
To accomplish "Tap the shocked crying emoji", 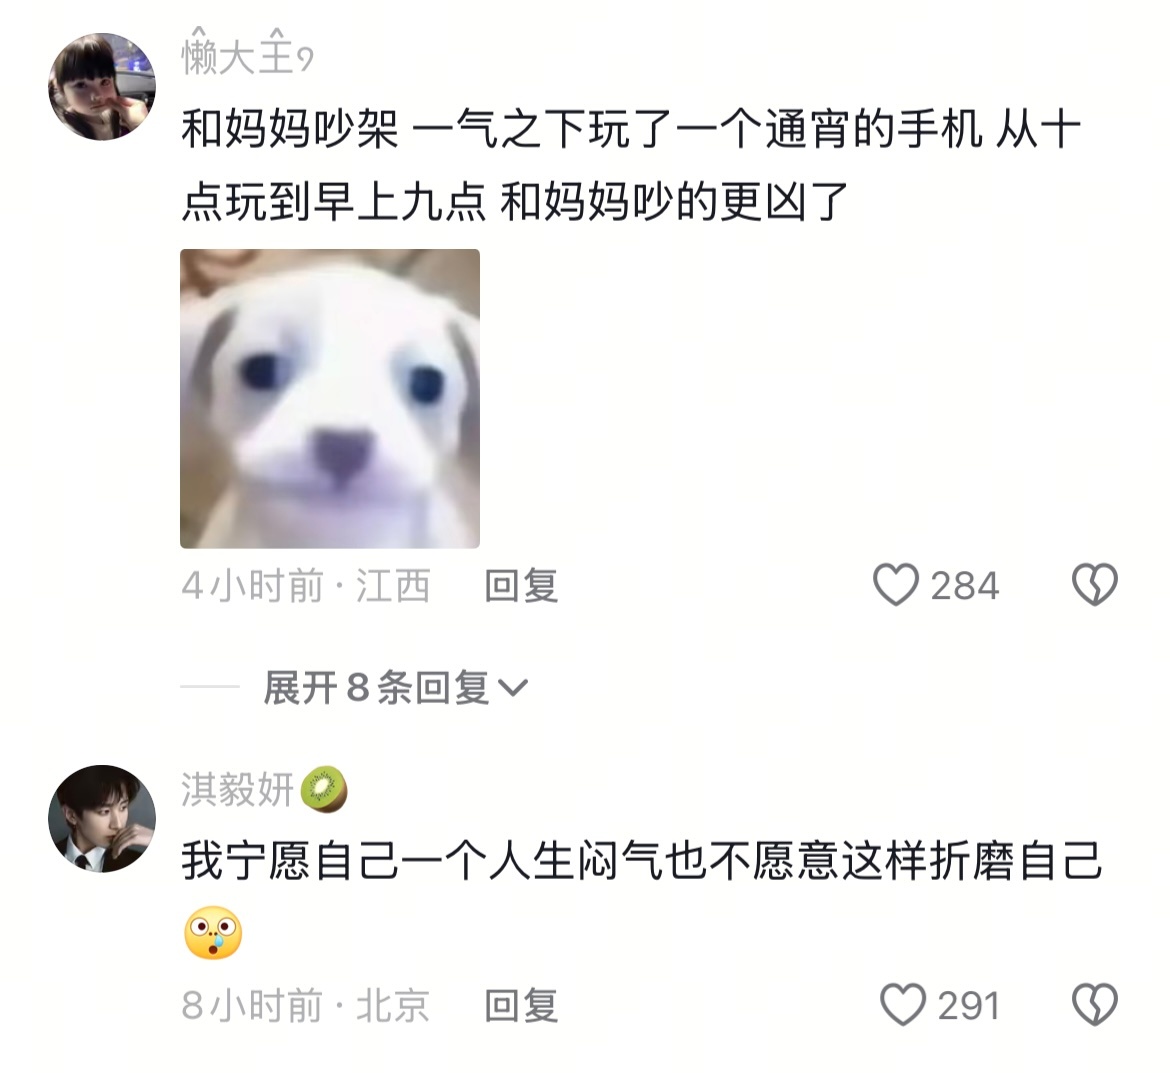I will [213, 933].
